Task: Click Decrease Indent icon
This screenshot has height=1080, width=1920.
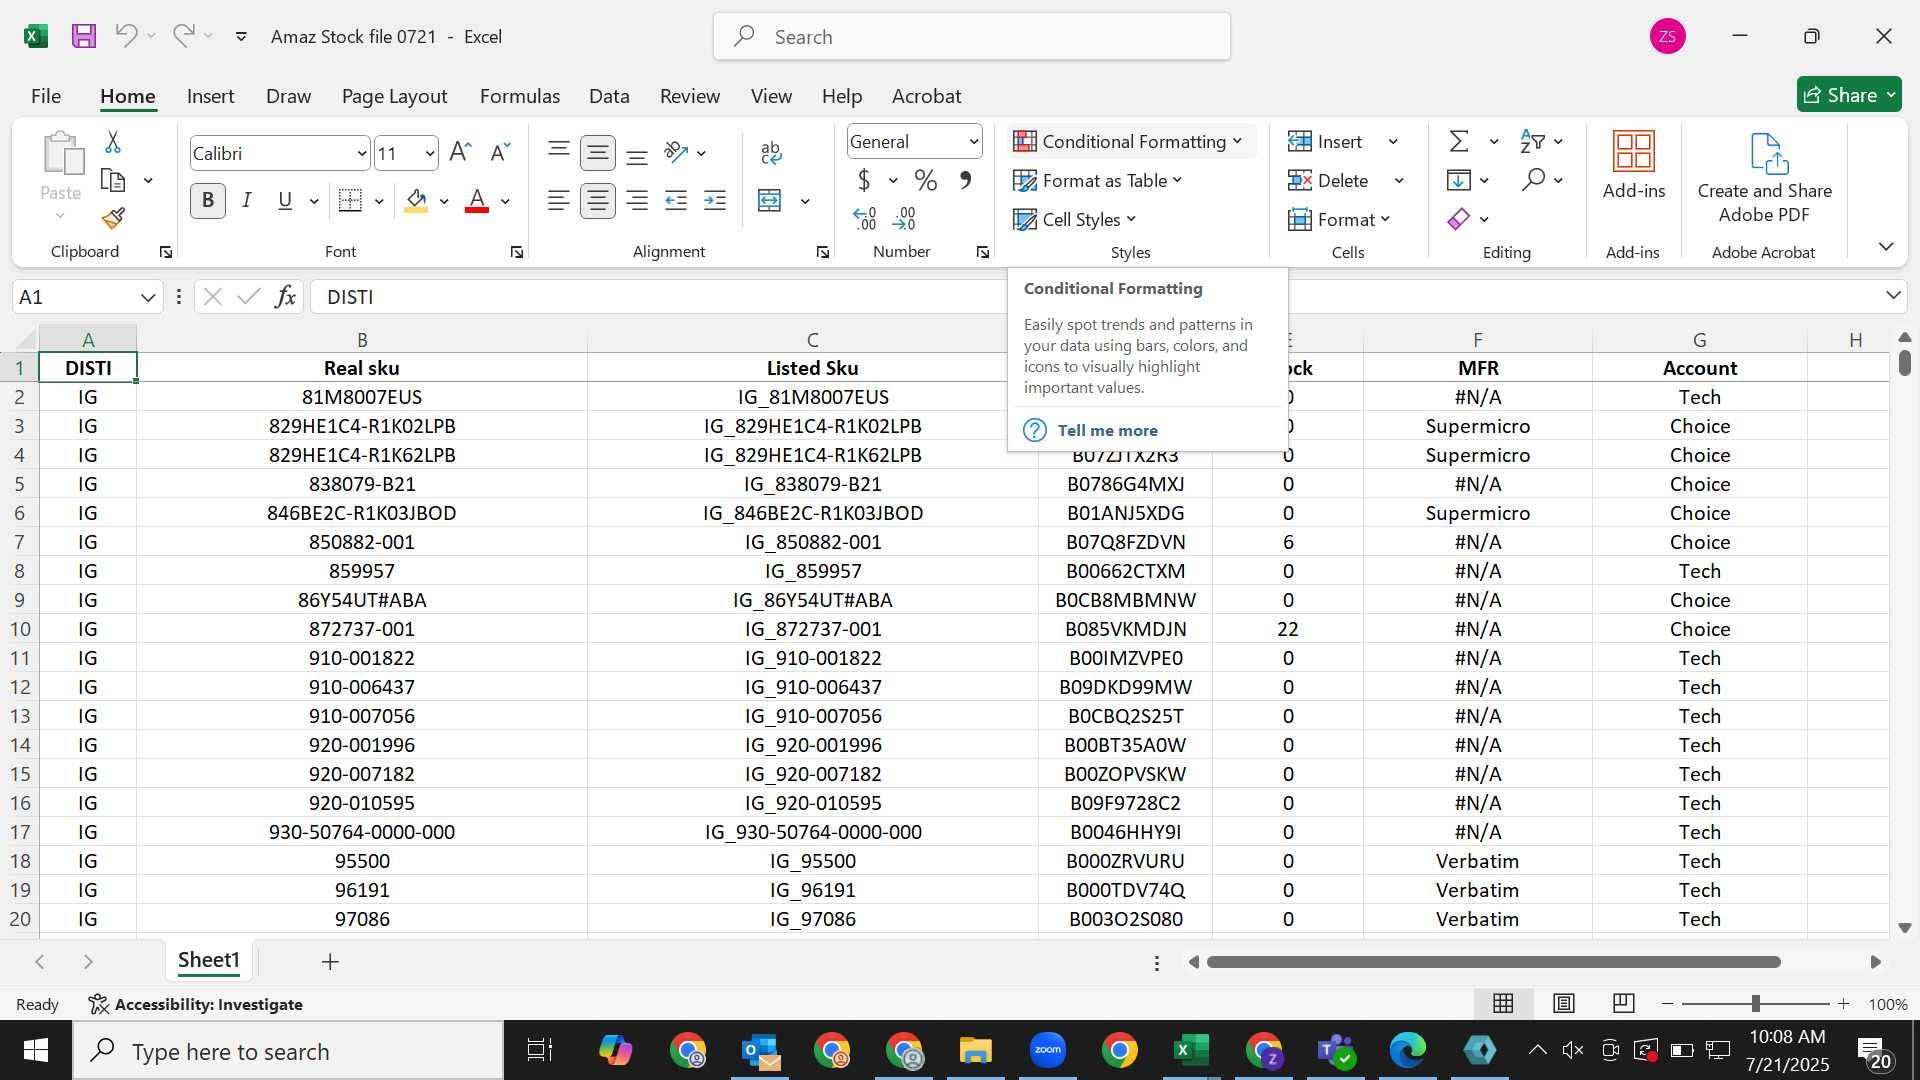Action: 676,201
